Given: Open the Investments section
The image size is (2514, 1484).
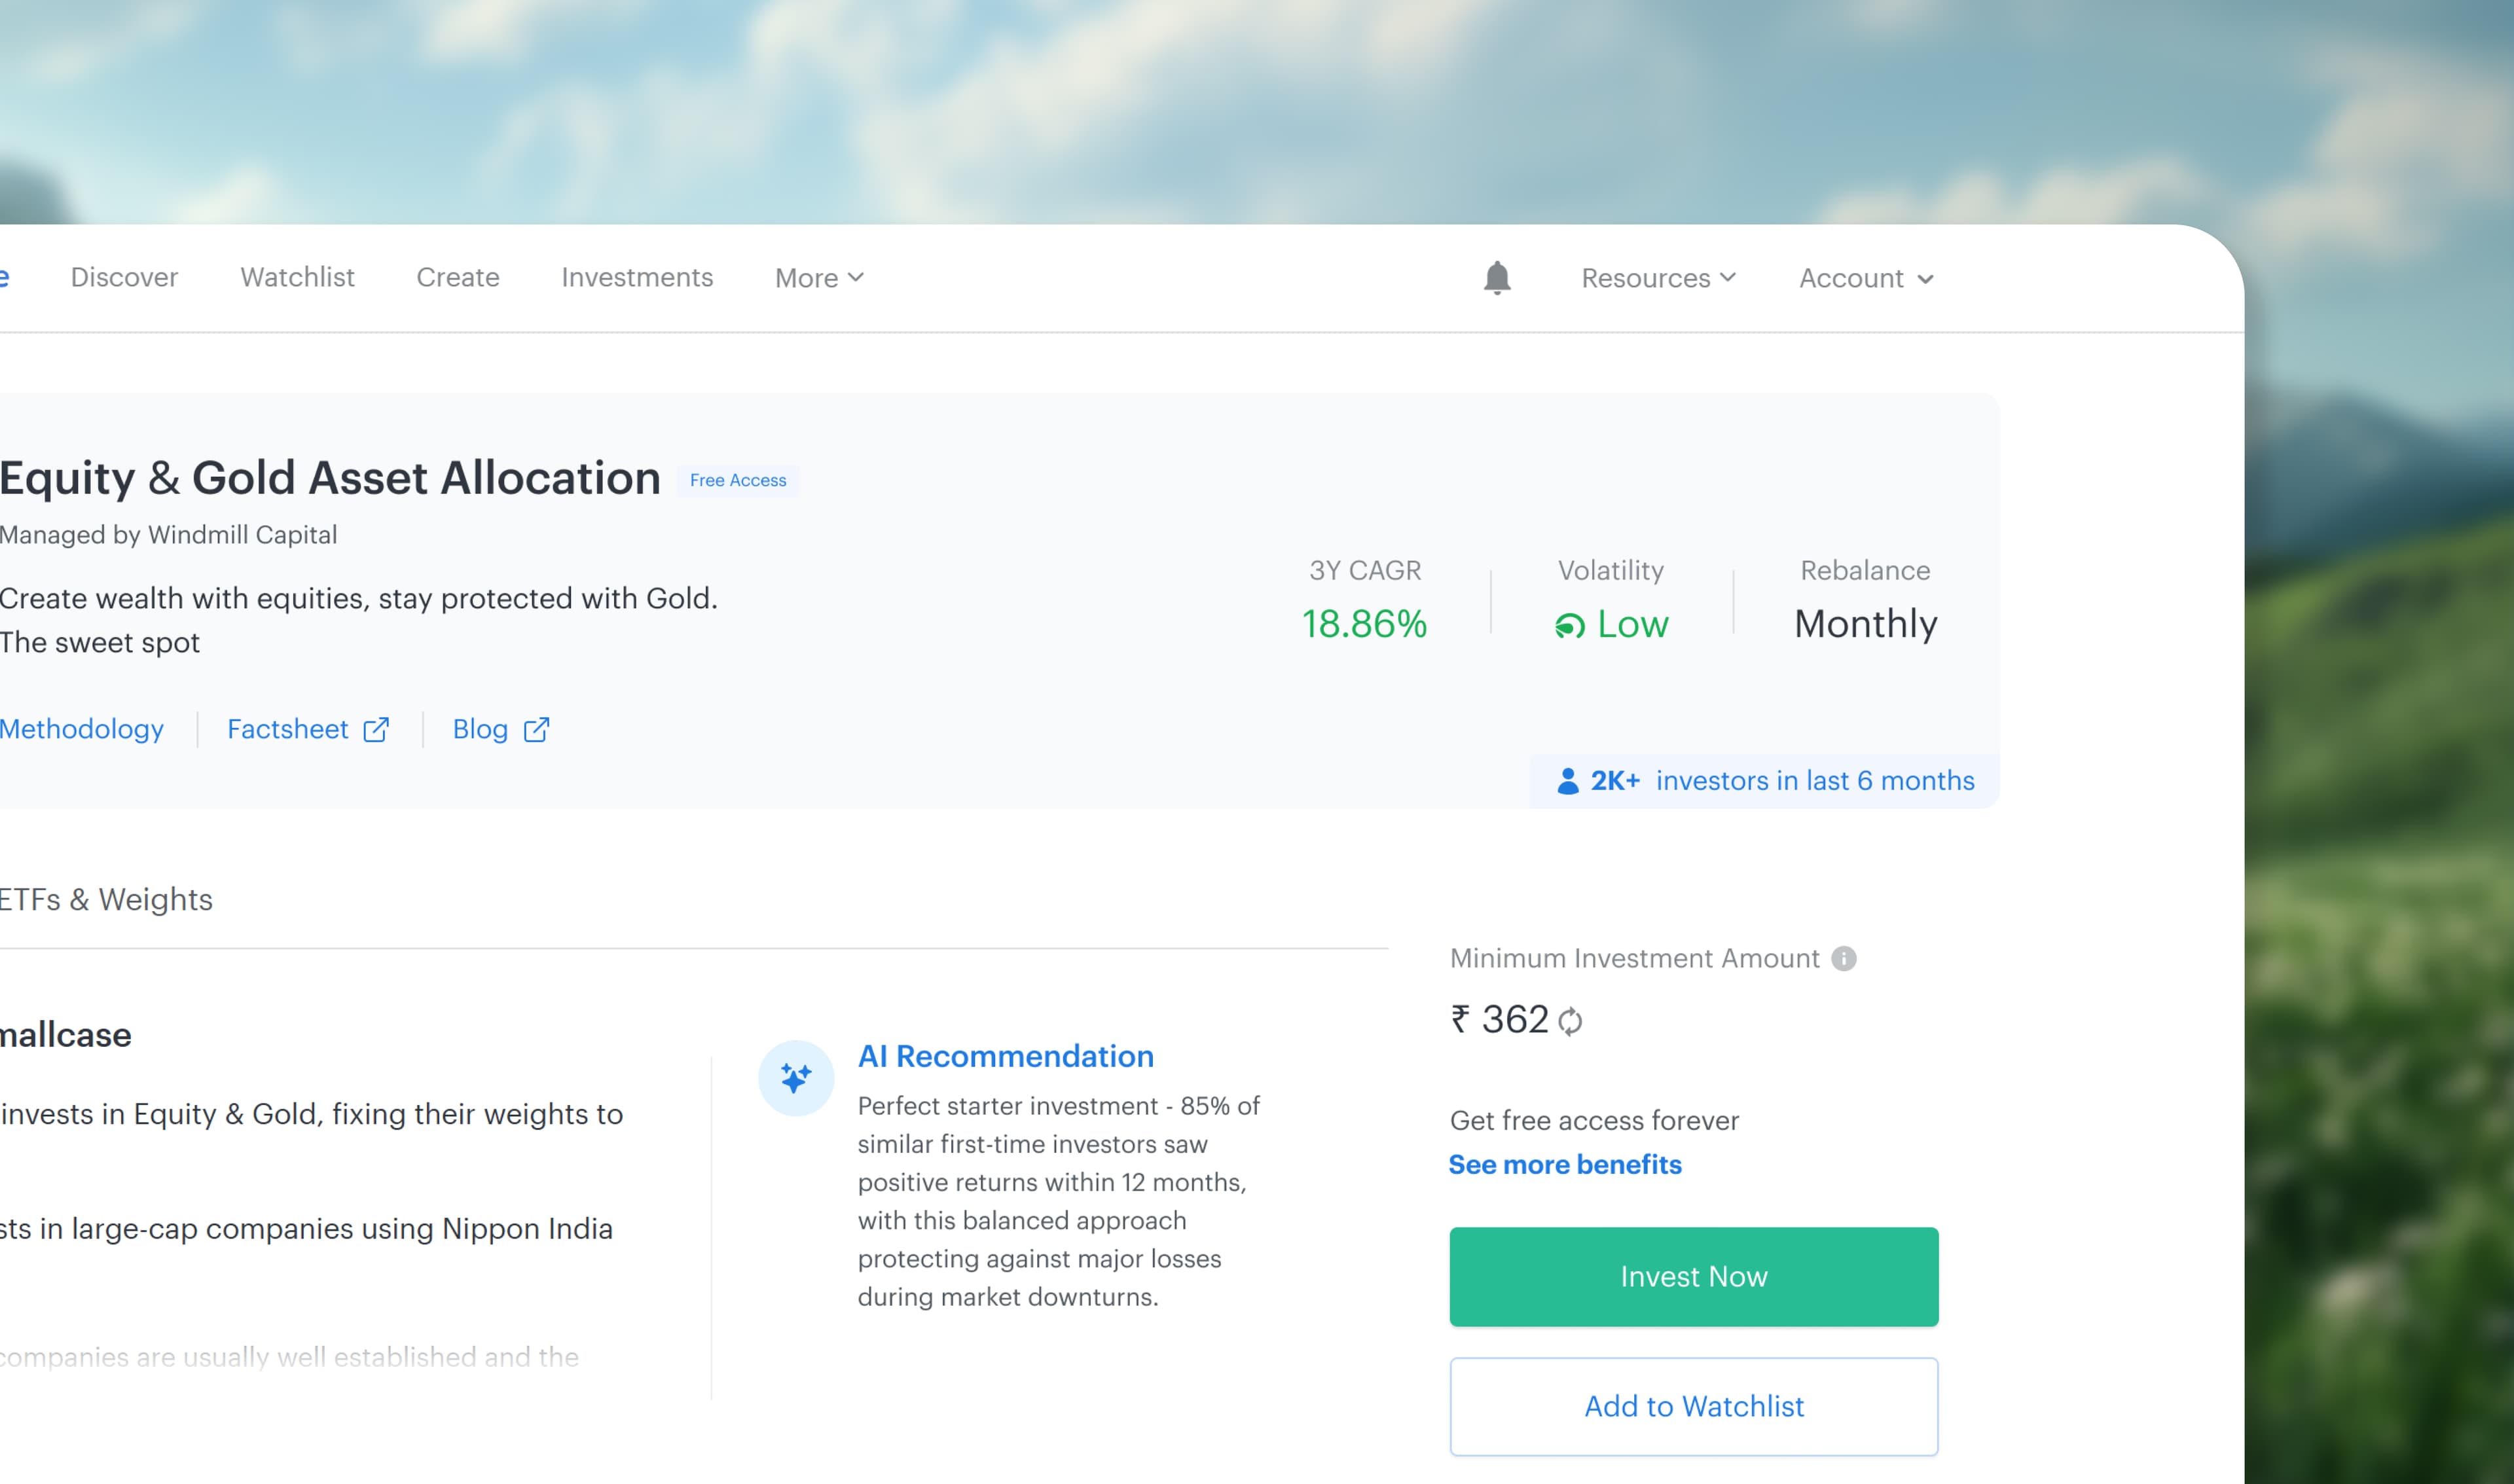Looking at the screenshot, I should coord(637,277).
